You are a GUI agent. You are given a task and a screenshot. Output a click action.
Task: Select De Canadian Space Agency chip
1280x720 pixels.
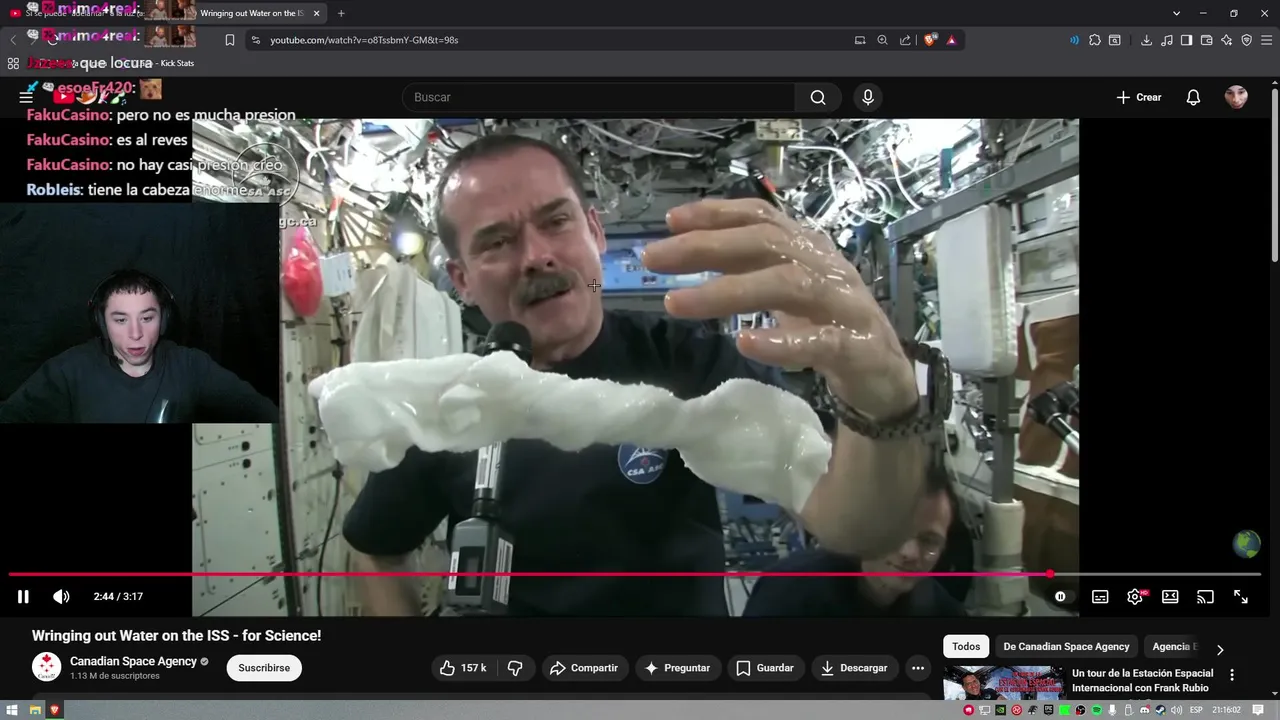pyautogui.click(x=1066, y=646)
